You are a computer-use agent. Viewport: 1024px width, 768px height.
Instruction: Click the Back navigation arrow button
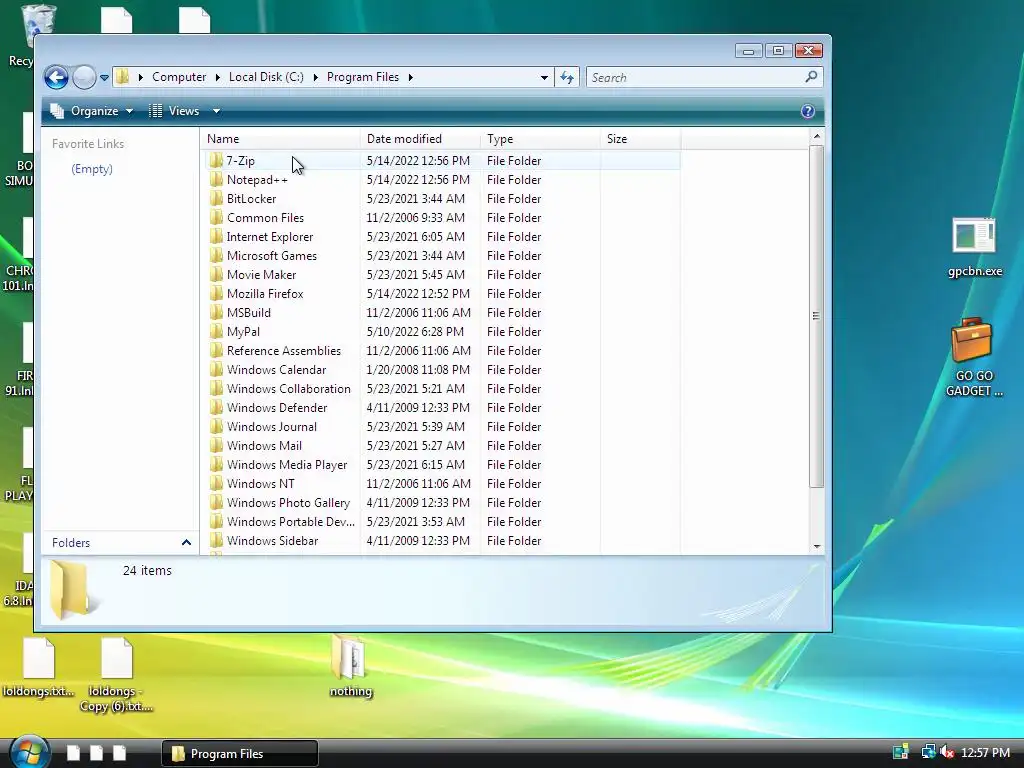coord(57,77)
